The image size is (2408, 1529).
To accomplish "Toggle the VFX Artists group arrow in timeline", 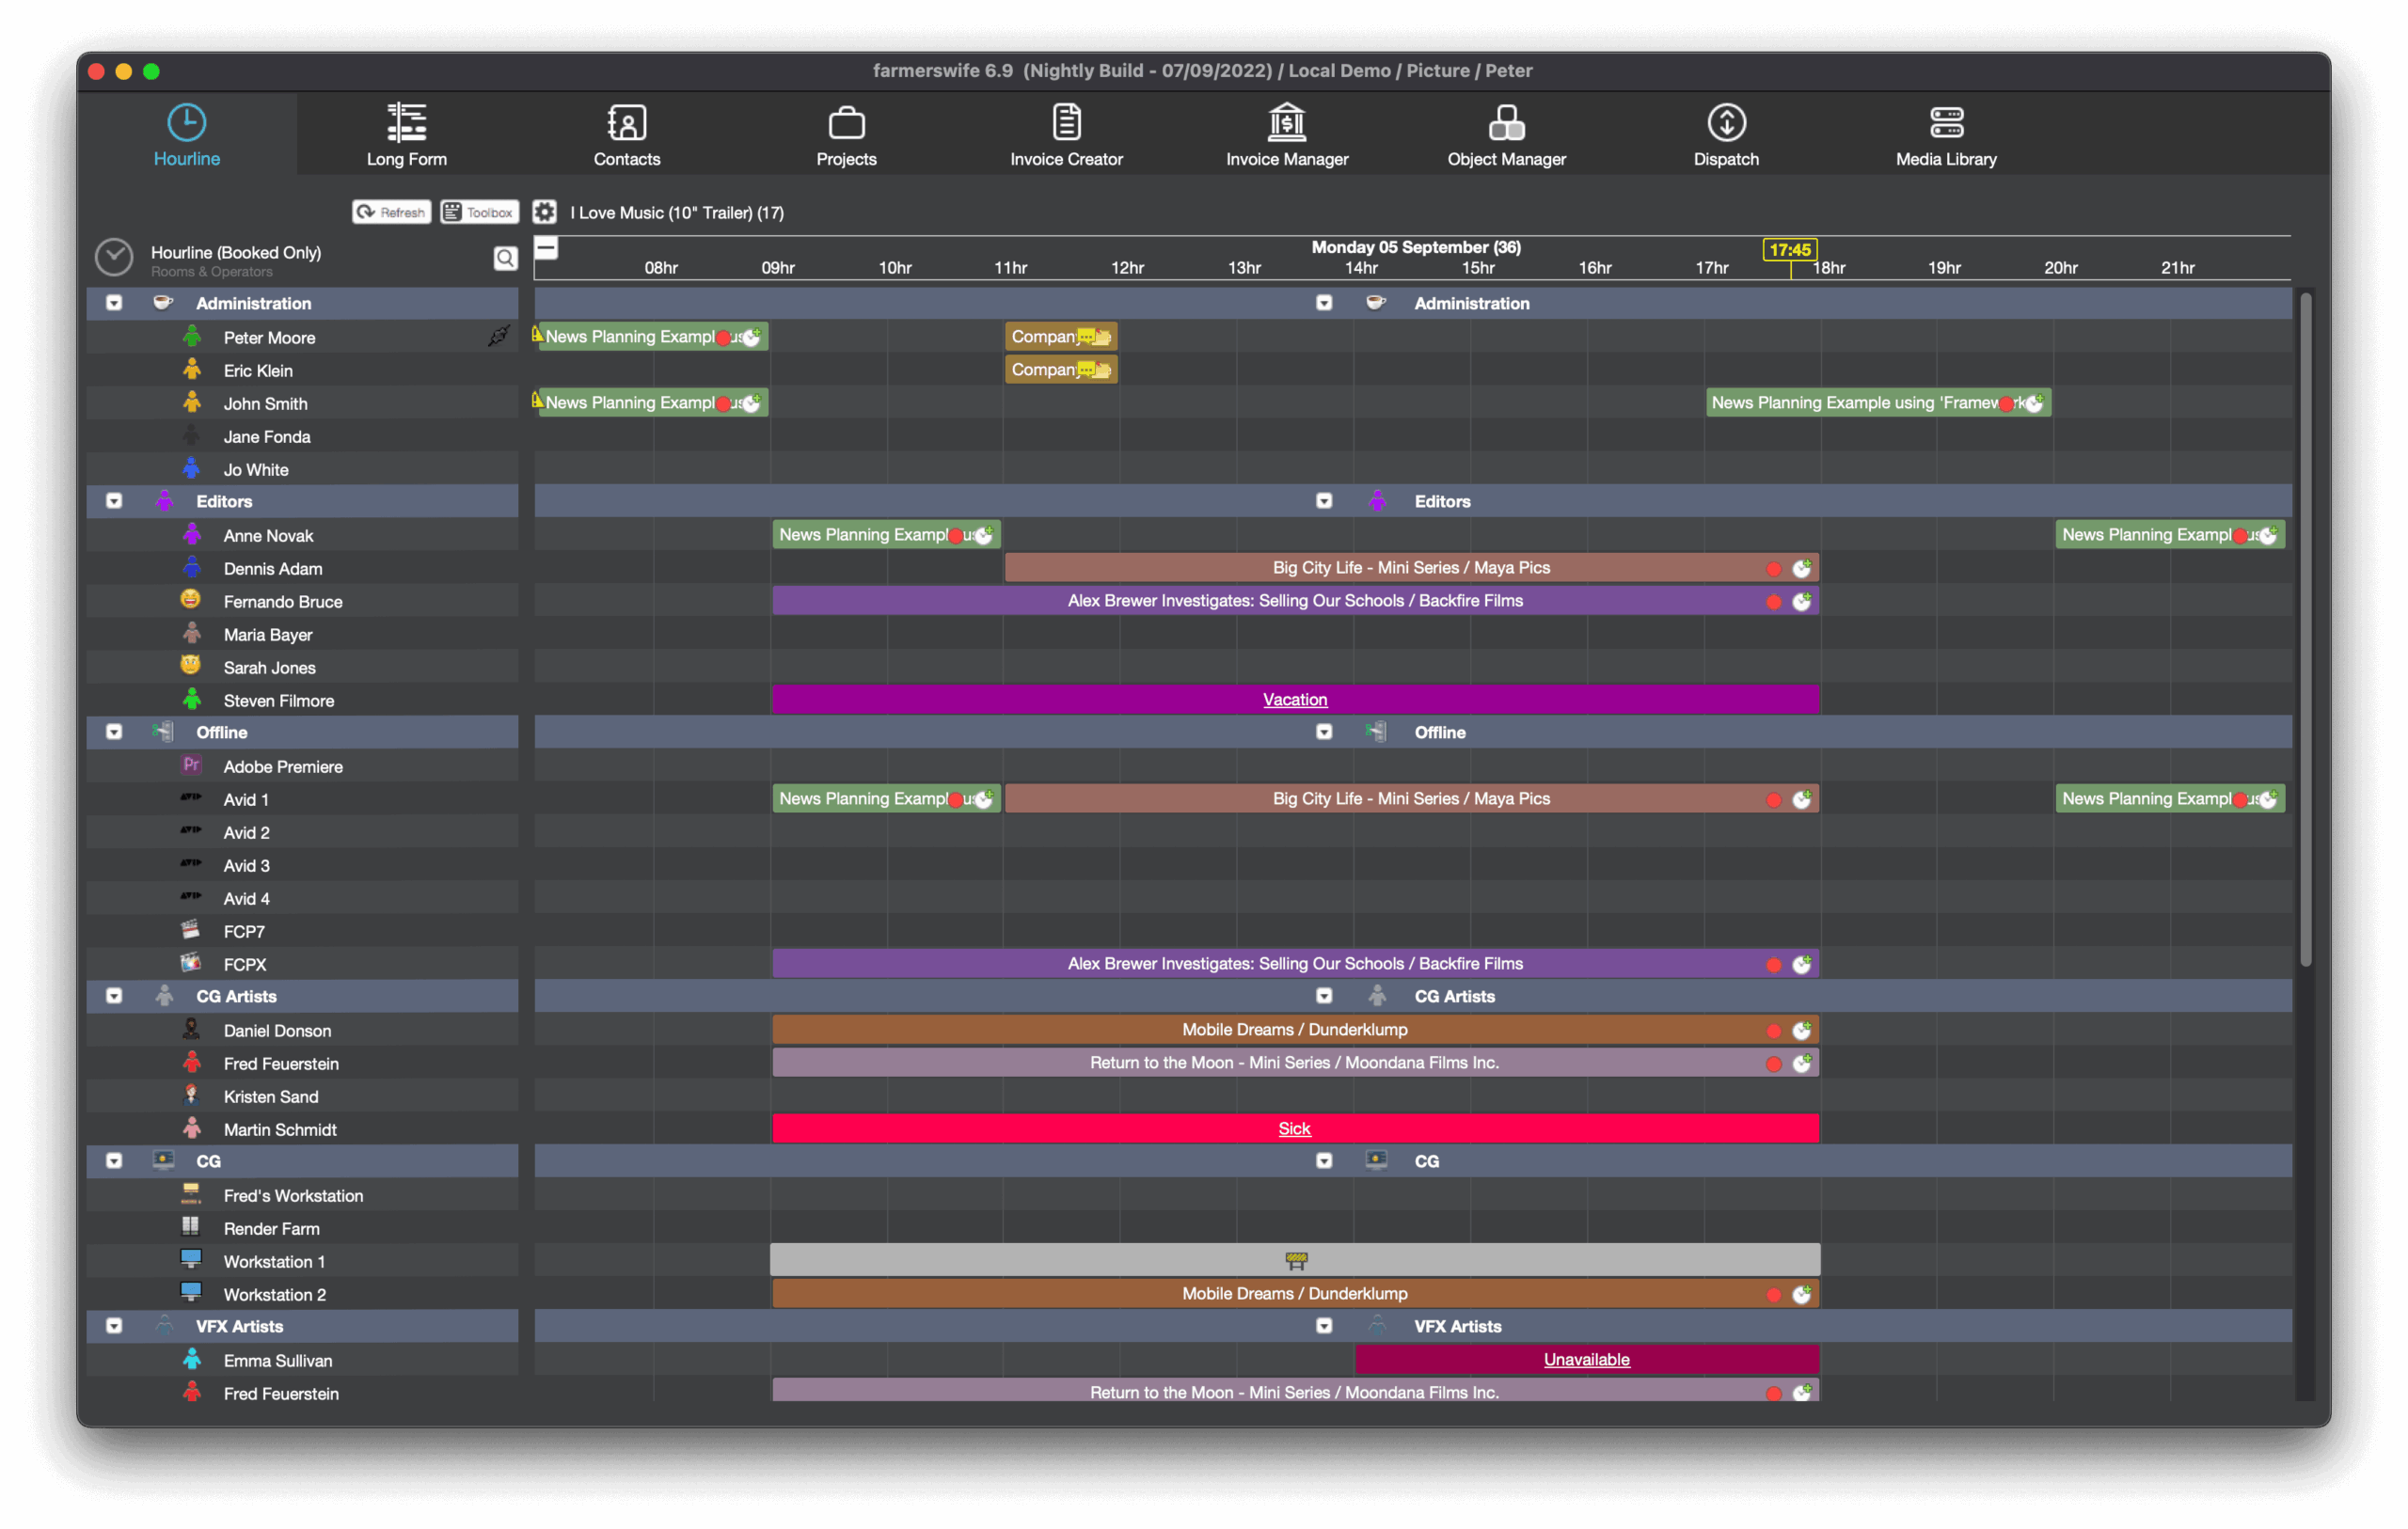I will pyautogui.click(x=1323, y=1326).
